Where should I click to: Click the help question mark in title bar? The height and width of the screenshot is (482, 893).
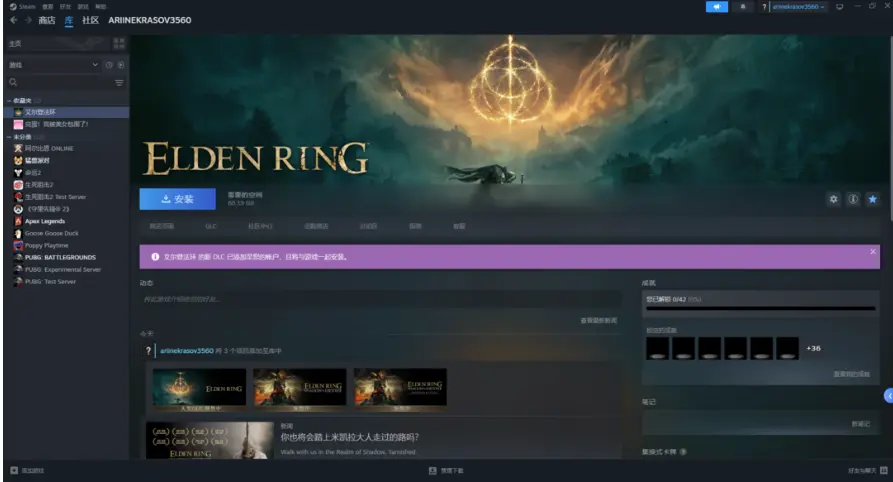[764, 7]
